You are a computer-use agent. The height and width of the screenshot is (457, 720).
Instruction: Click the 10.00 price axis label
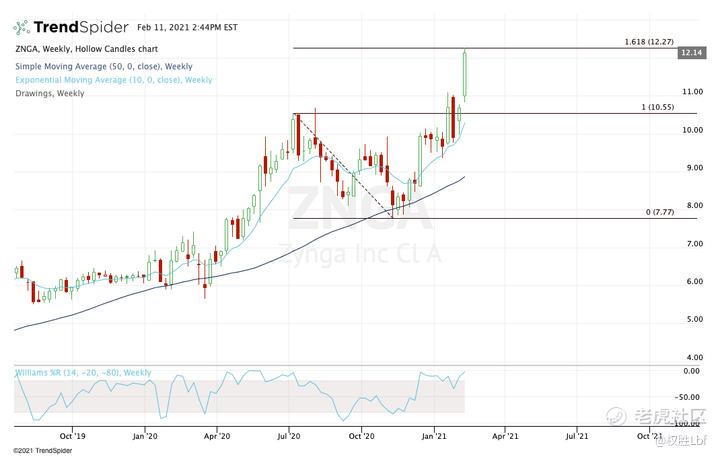coord(692,130)
